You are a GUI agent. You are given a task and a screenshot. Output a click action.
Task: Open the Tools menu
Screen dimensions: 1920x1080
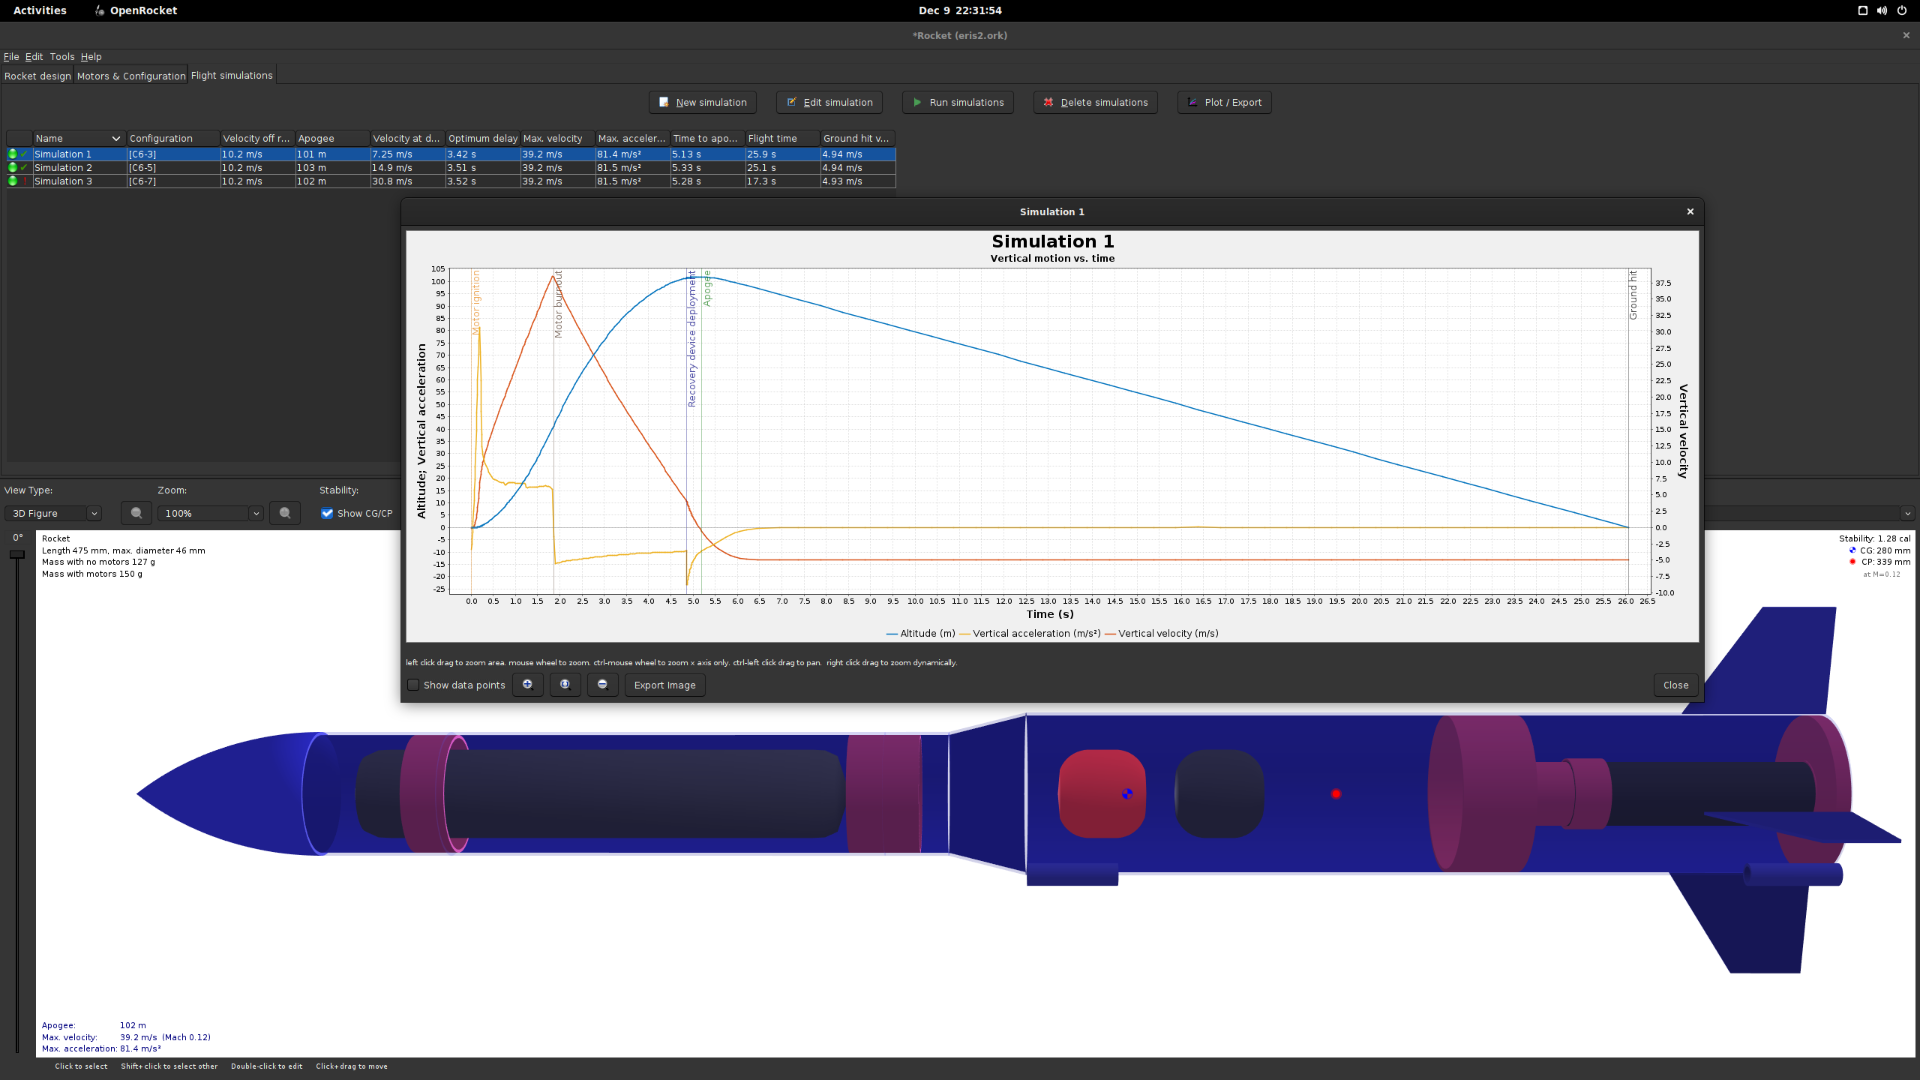tap(62, 57)
